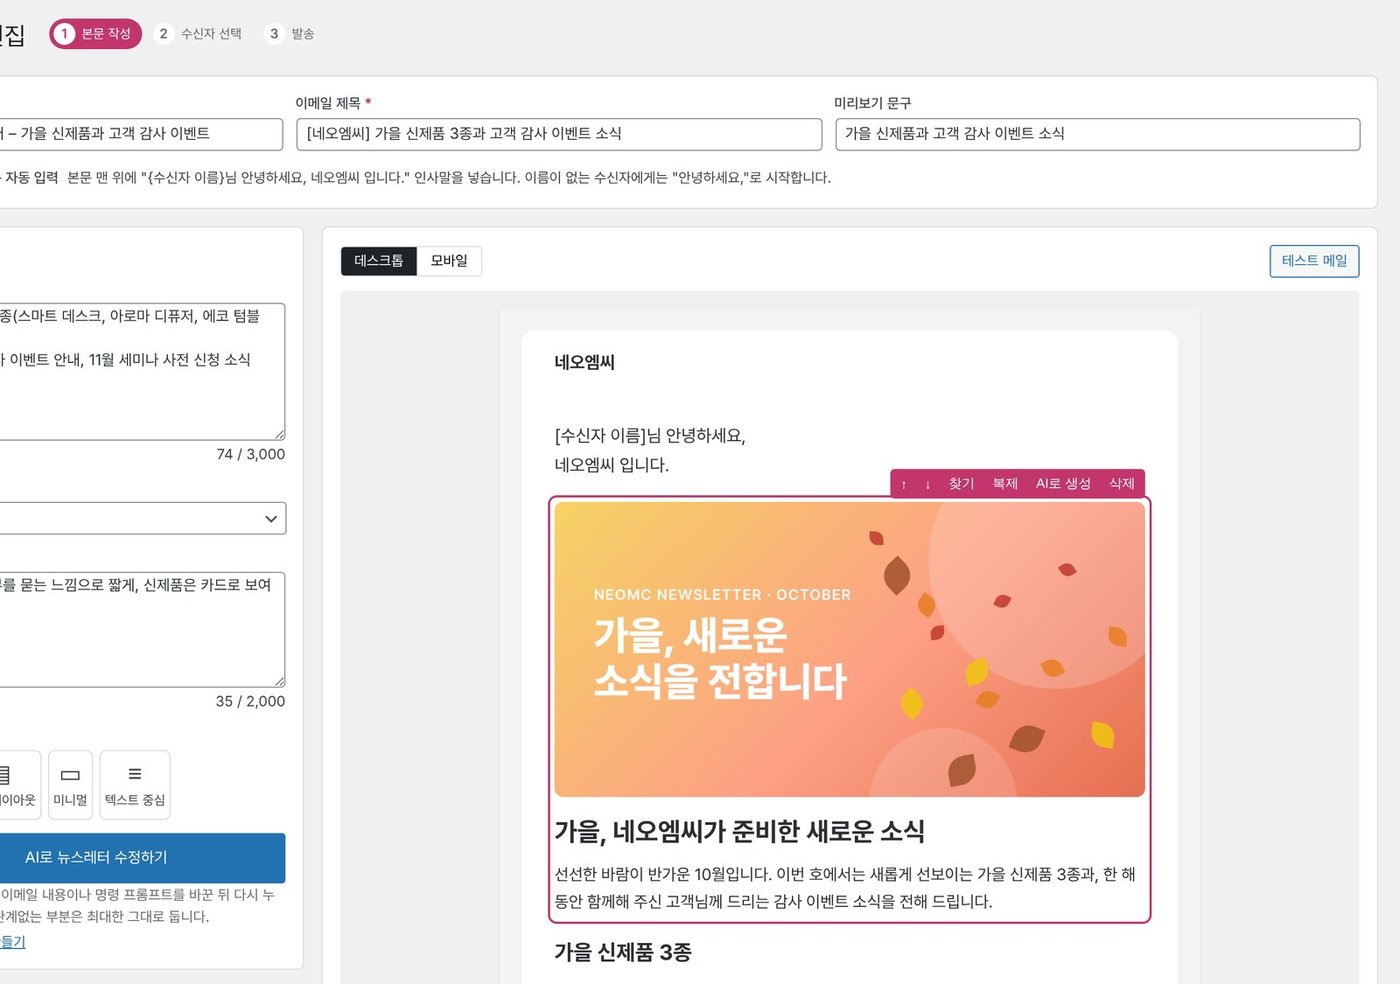Focus the 이메일 제목 input field
This screenshot has height=984, width=1400.
[x=559, y=134]
